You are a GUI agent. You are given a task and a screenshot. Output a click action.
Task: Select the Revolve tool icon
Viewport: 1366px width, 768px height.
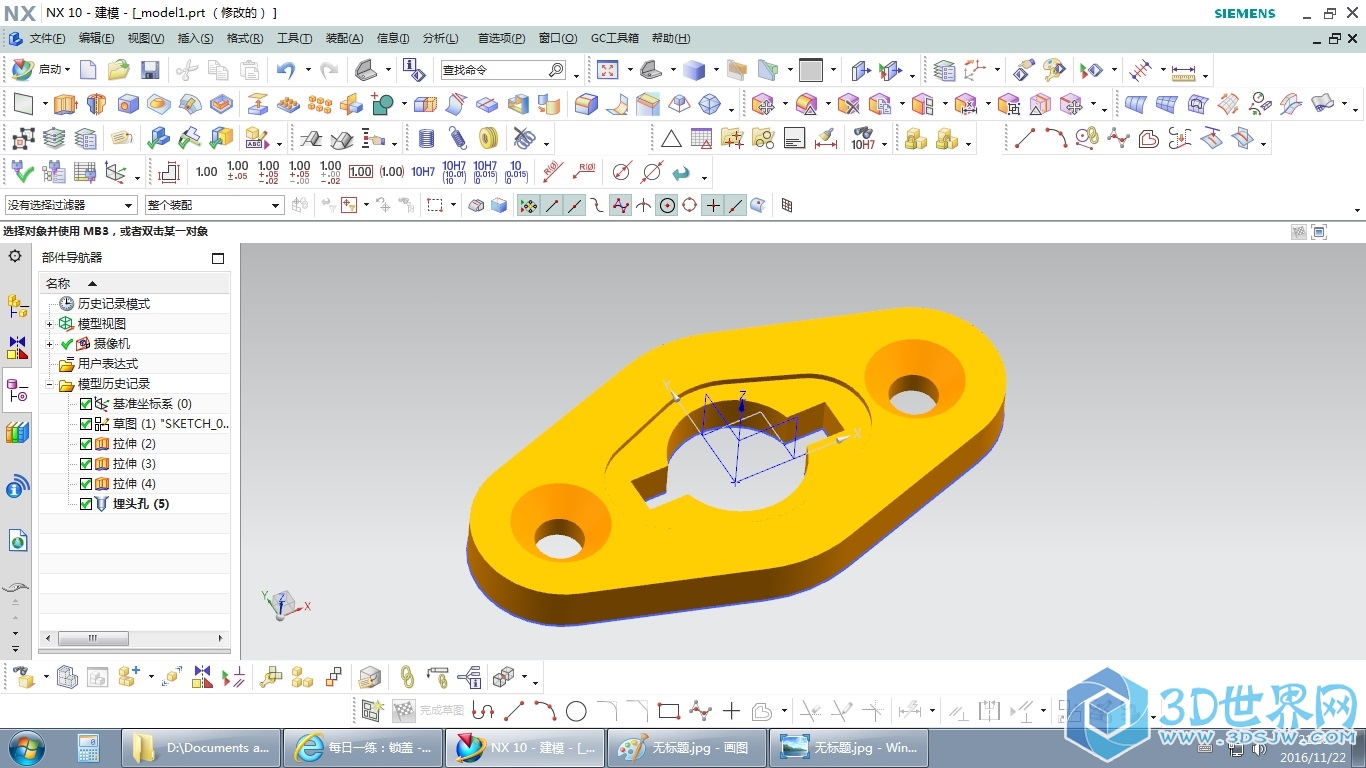(x=96, y=104)
